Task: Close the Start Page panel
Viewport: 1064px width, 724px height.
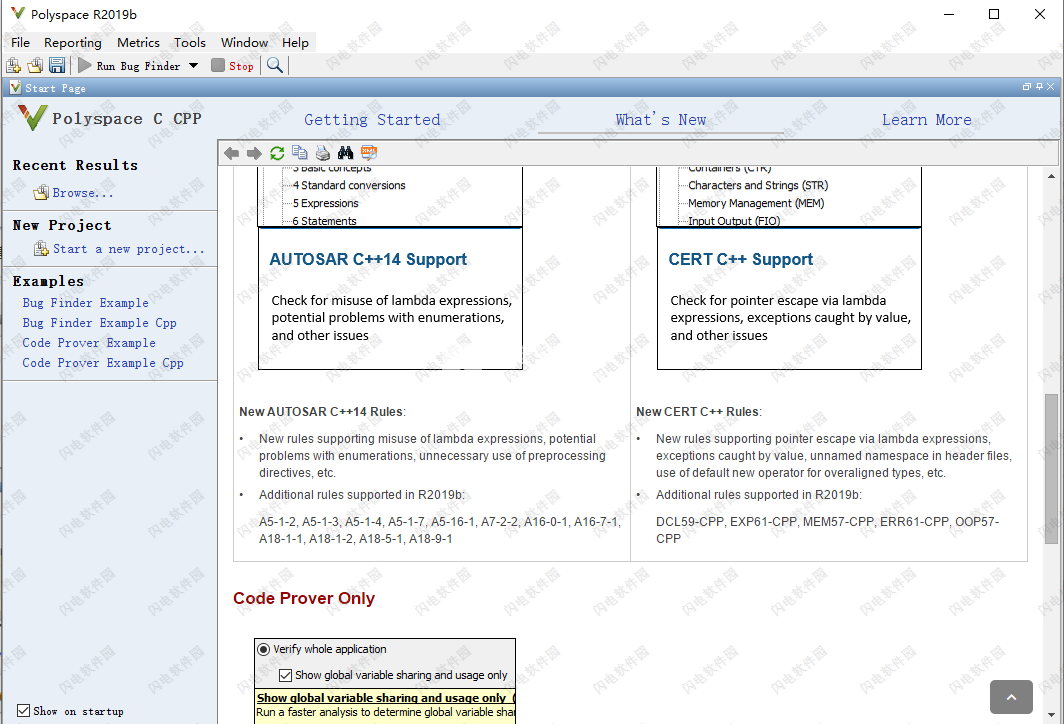Action: (1050, 87)
